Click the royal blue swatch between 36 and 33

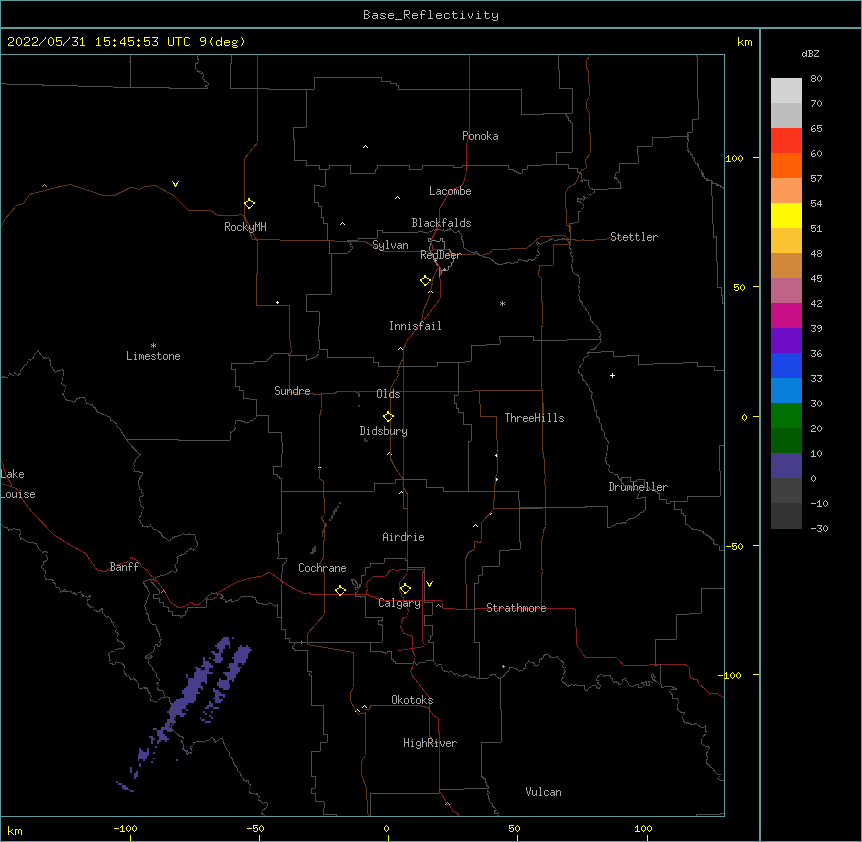tap(786, 365)
